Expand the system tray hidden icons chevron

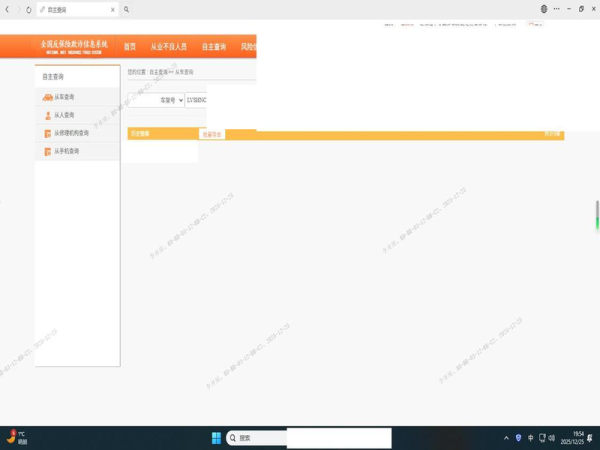point(506,438)
